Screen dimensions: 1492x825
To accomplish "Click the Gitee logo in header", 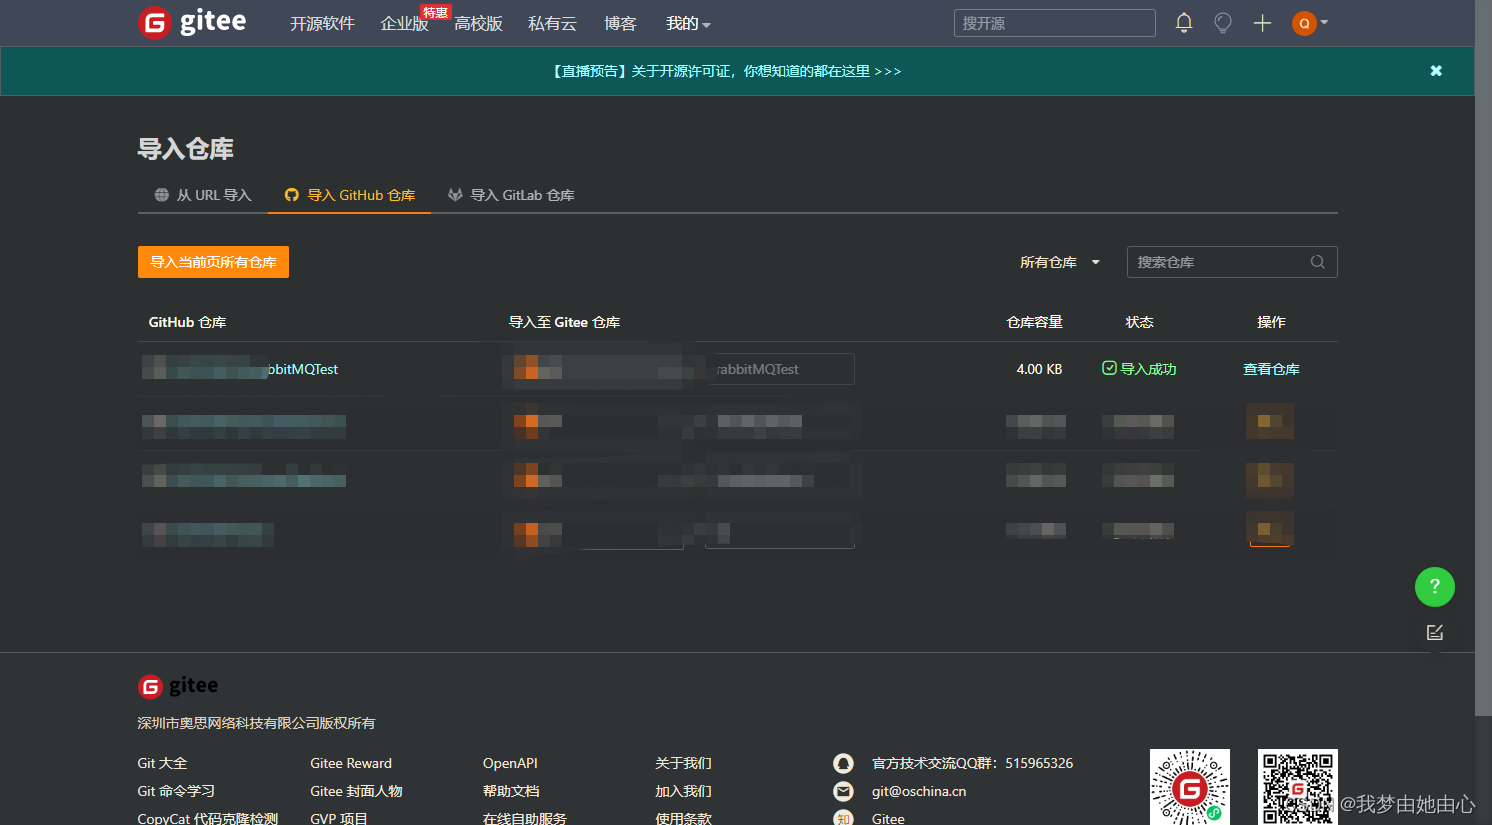I will point(192,22).
